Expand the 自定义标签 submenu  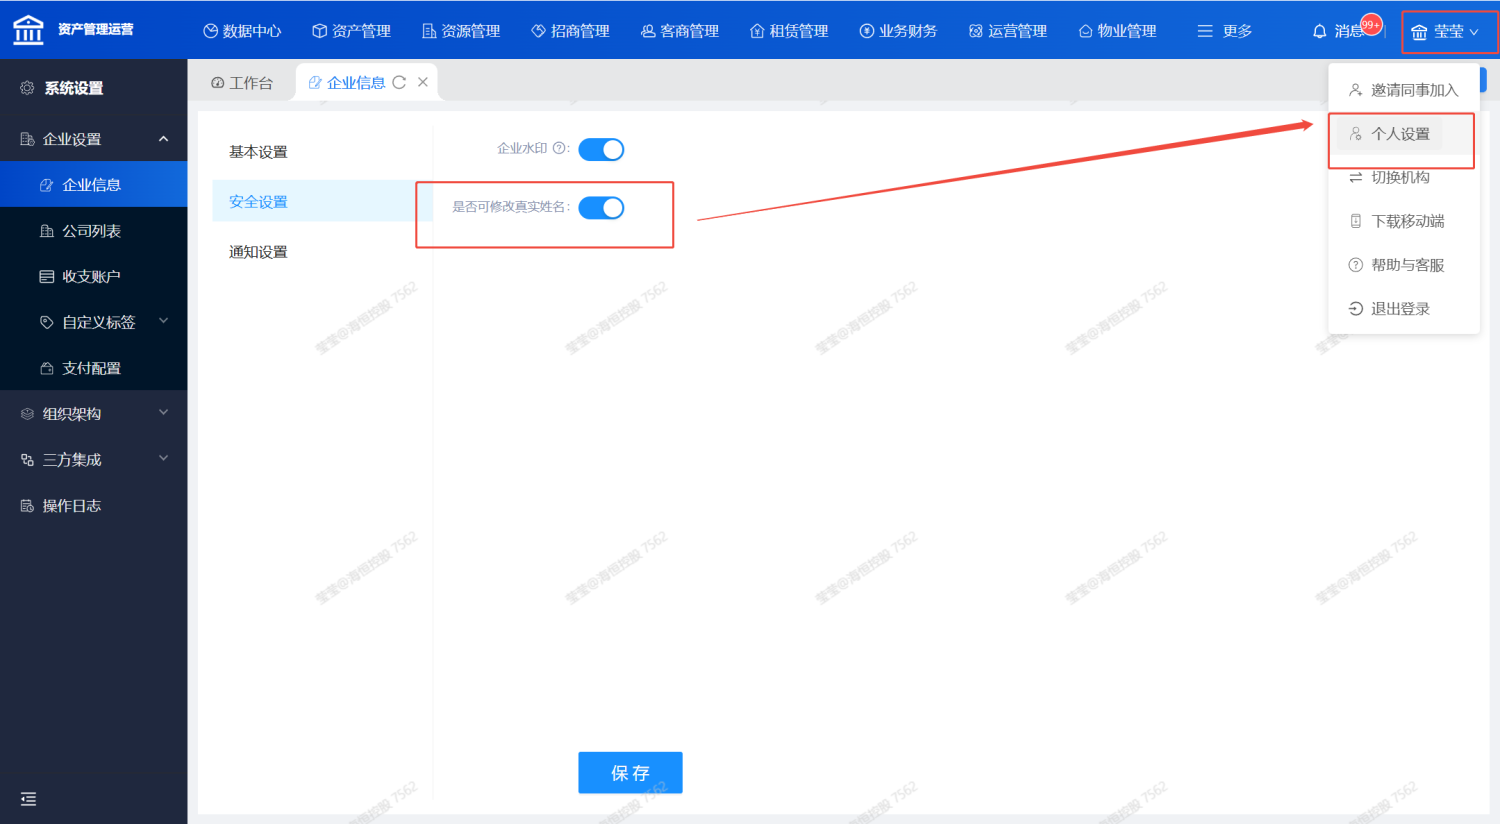click(x=163, y=321)
